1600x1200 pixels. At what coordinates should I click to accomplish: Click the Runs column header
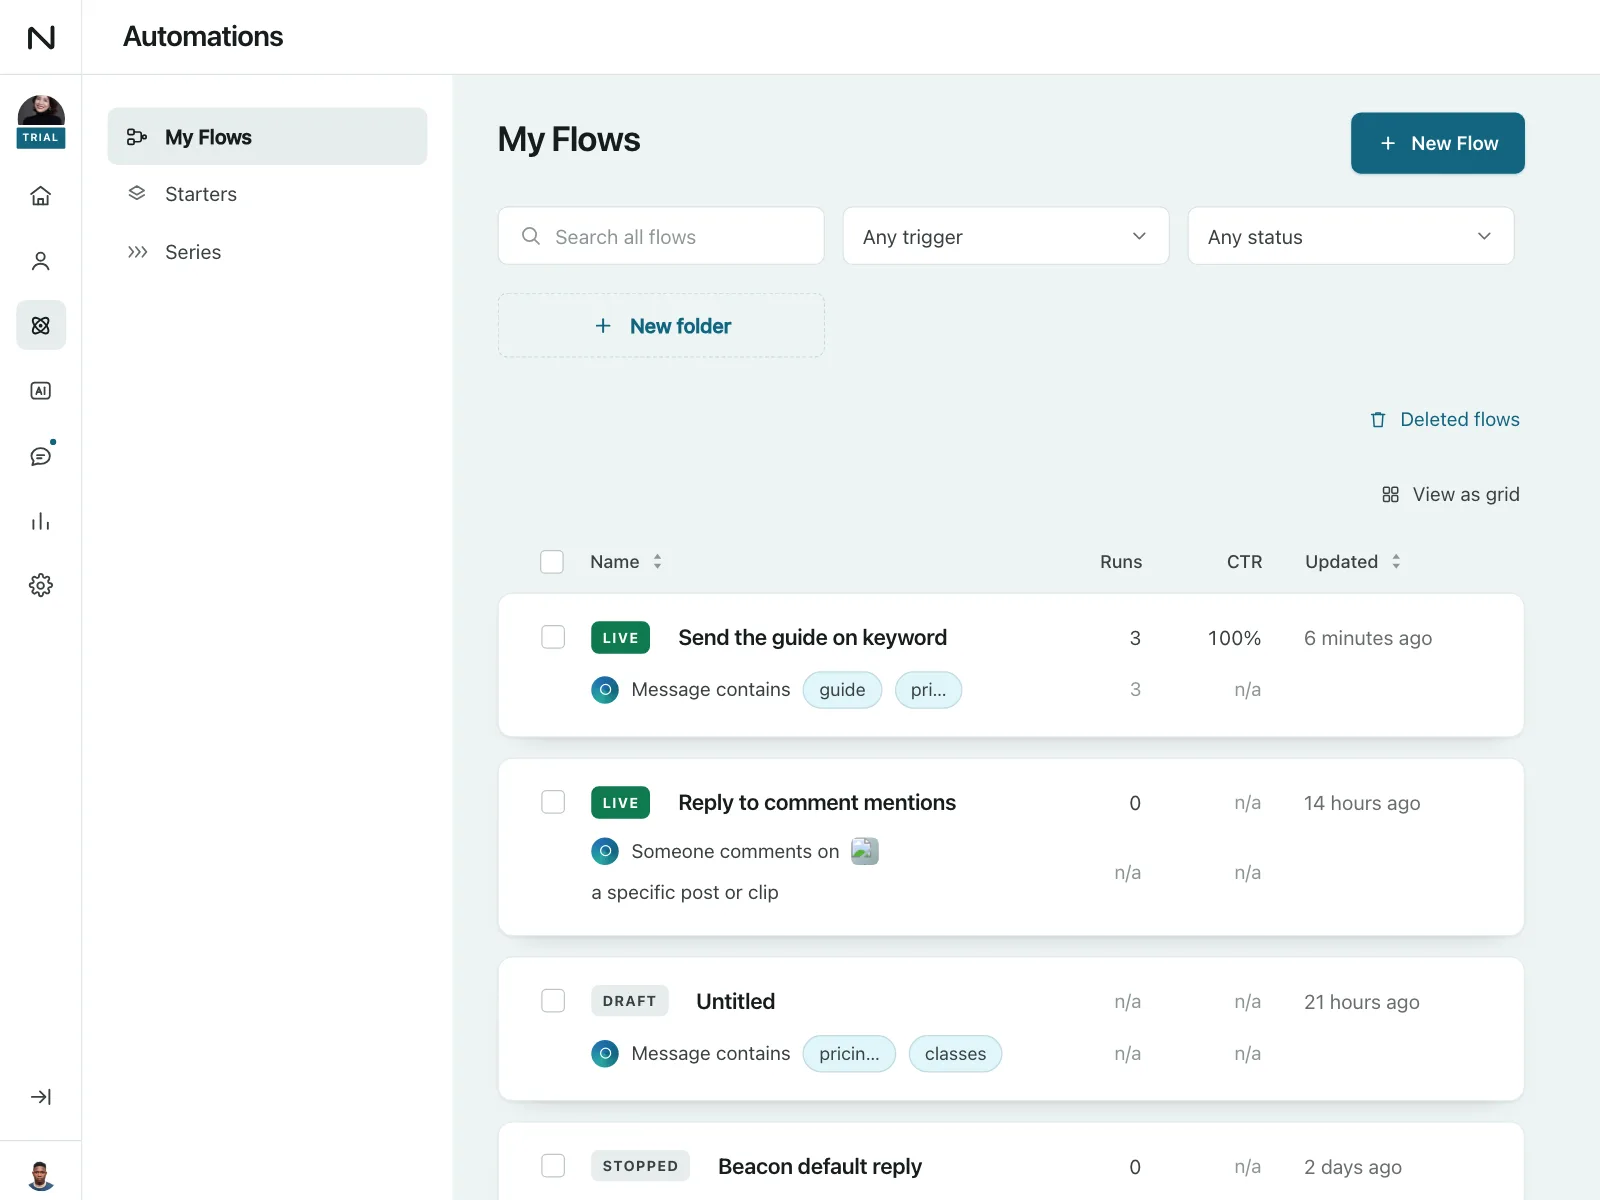click(1121, 562)
